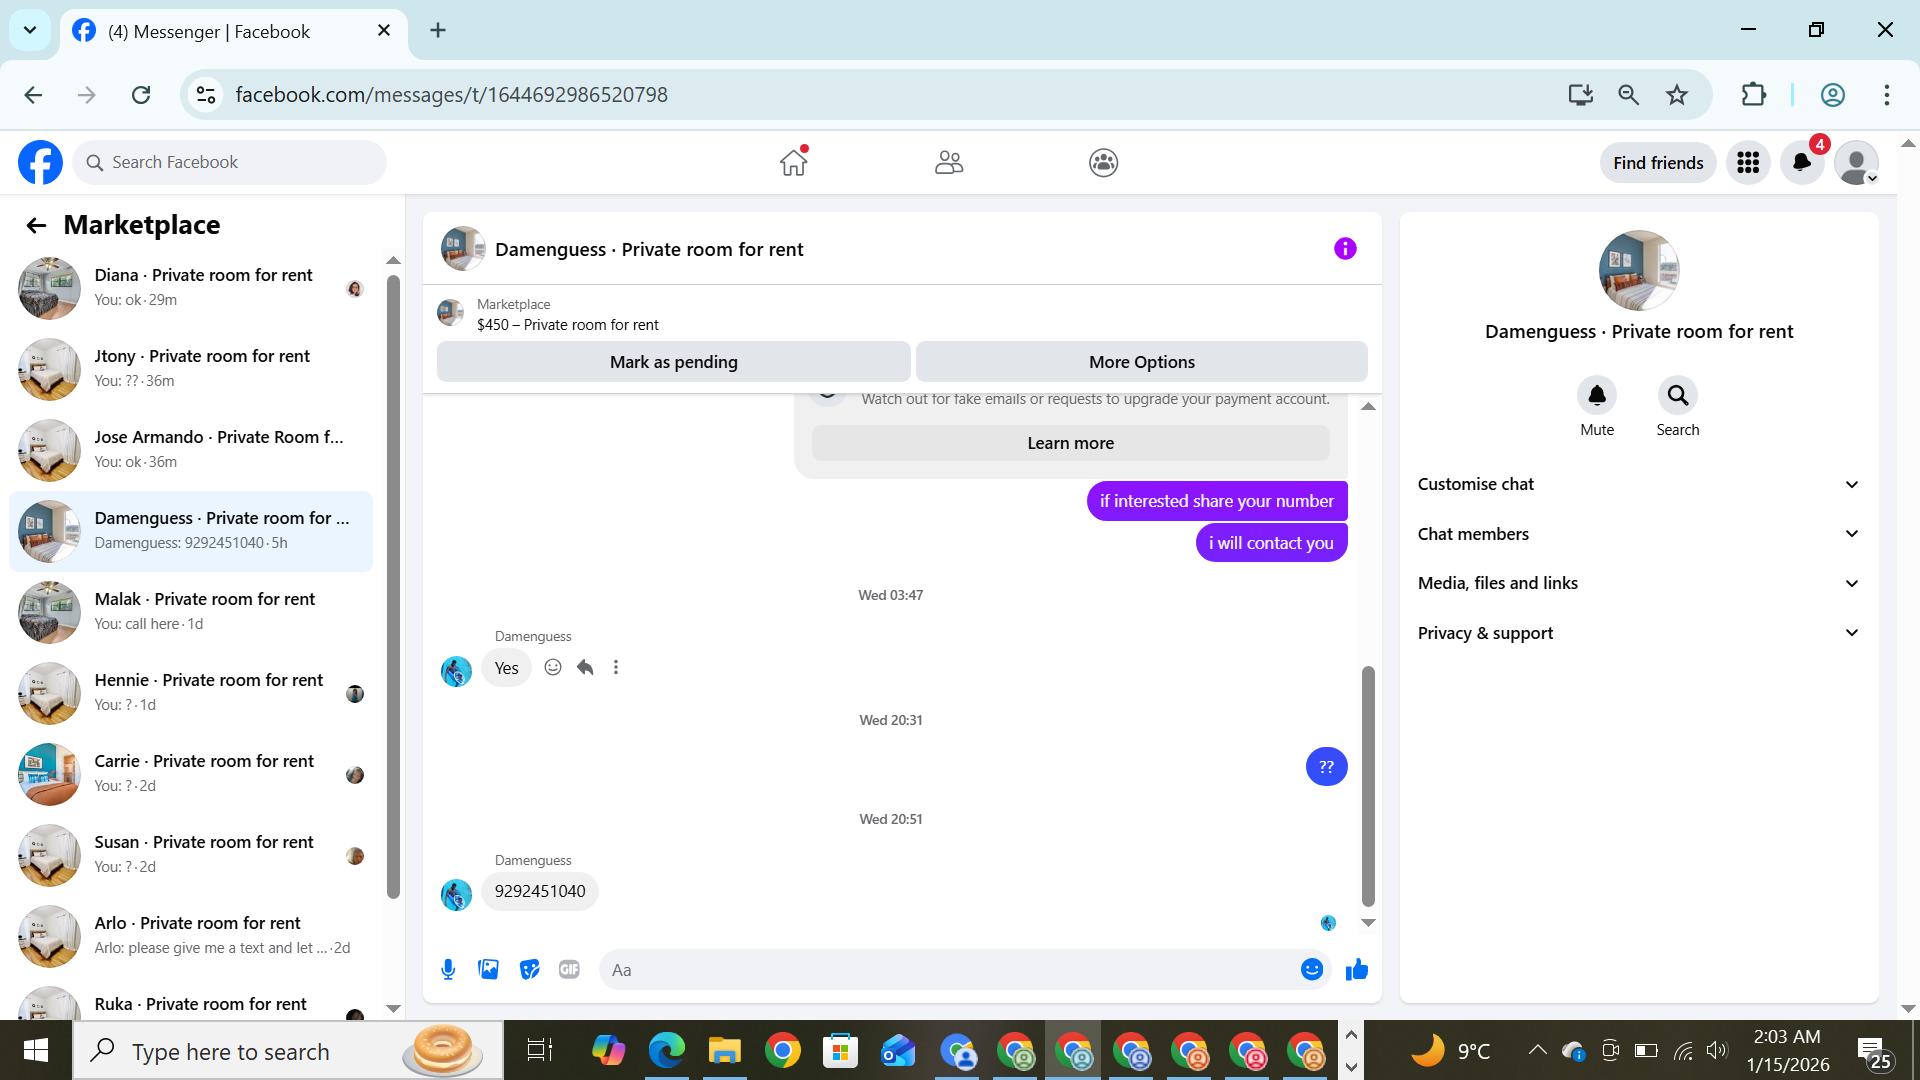Expand Privacy & support section
This screenshot has width=1920, height=1080.
pos(1638,633)
